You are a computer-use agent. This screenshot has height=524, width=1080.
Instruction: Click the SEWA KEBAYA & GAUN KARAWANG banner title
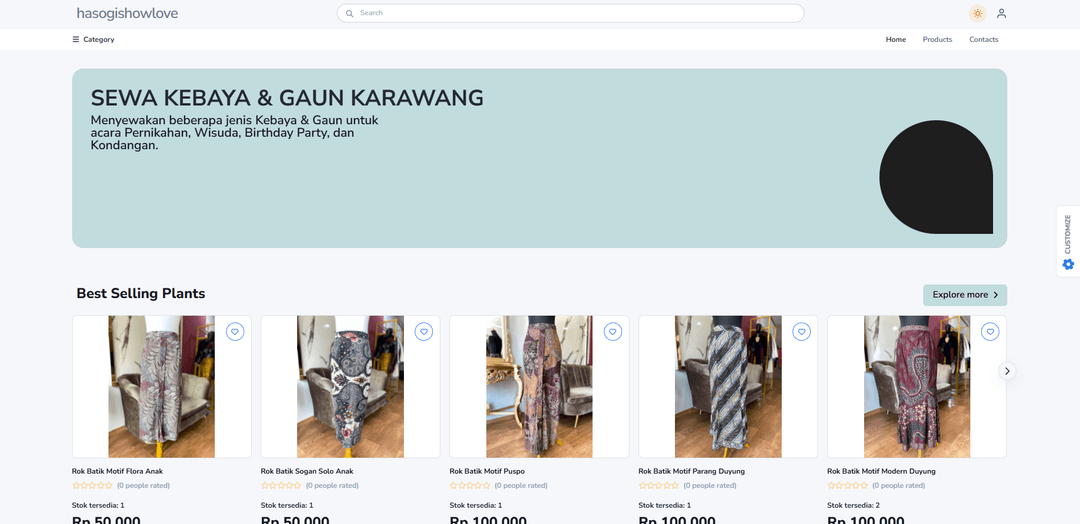click(287, 98)
